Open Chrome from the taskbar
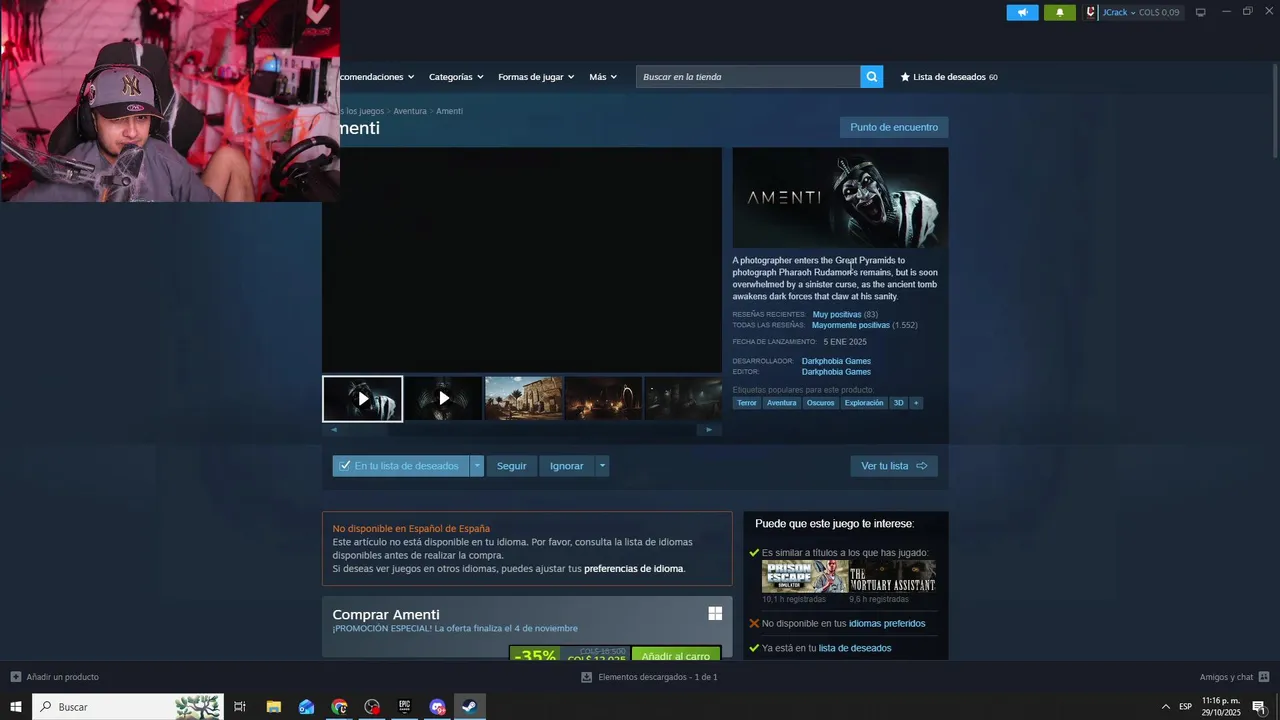This screenshot has height=720, width=1280. click(339, 707)
